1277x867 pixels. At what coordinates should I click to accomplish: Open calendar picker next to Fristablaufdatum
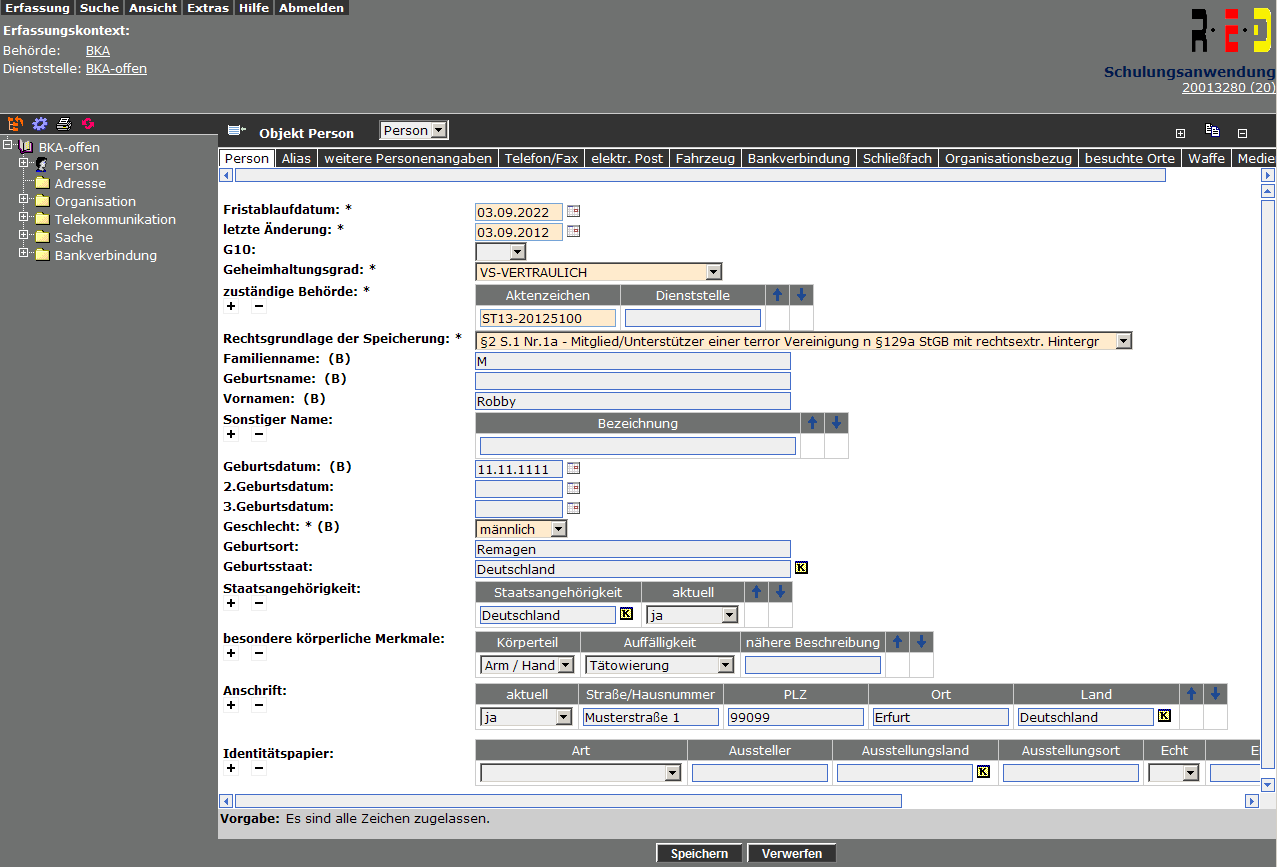[x=573, y=212]
